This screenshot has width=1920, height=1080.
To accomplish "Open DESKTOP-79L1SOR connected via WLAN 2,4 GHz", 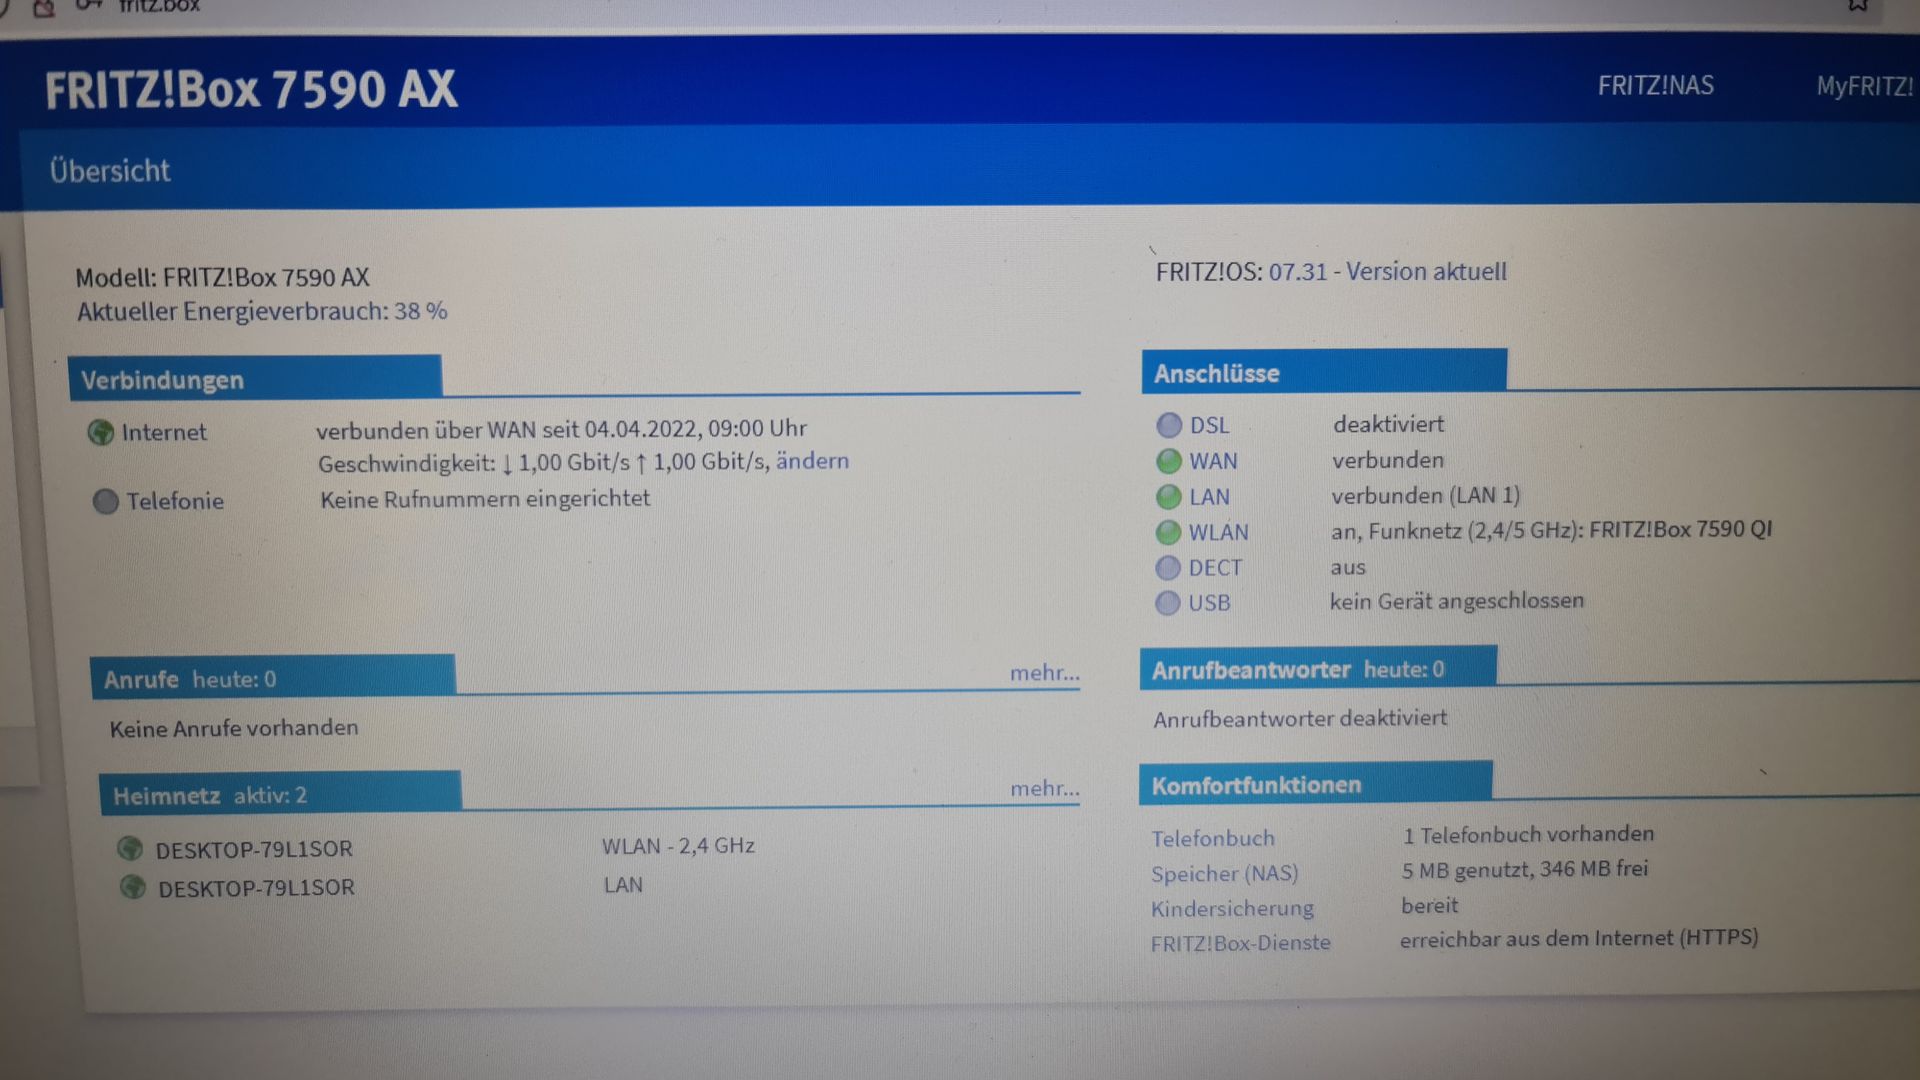I will pos(254,849).
